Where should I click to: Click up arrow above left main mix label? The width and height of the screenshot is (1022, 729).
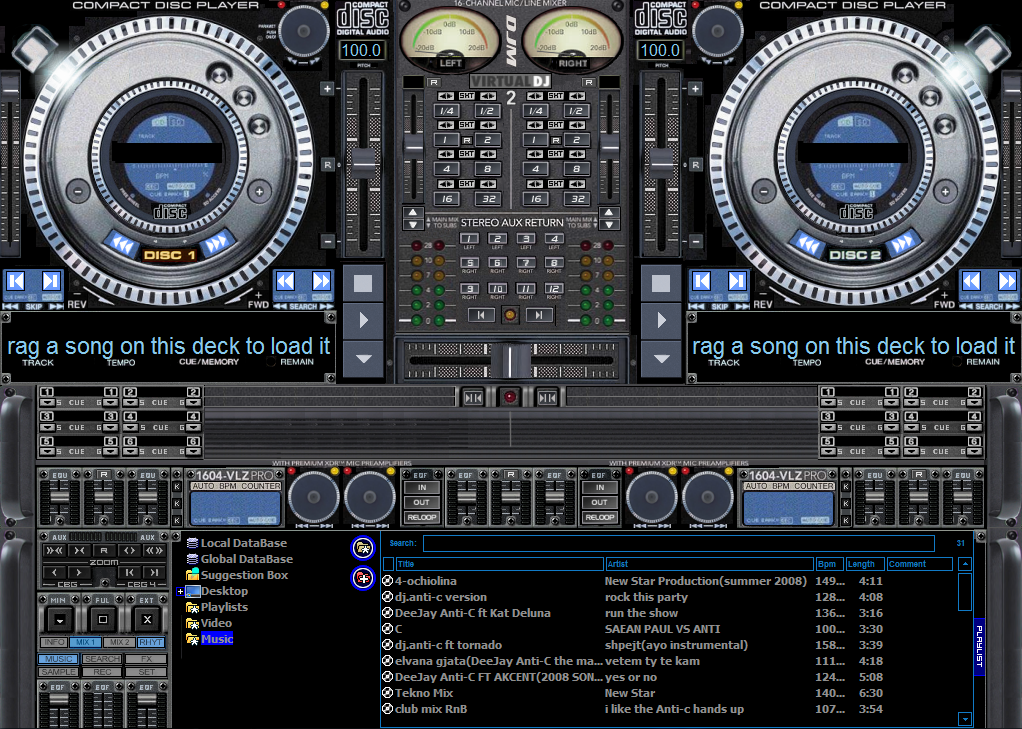click(x=413, y=213)
